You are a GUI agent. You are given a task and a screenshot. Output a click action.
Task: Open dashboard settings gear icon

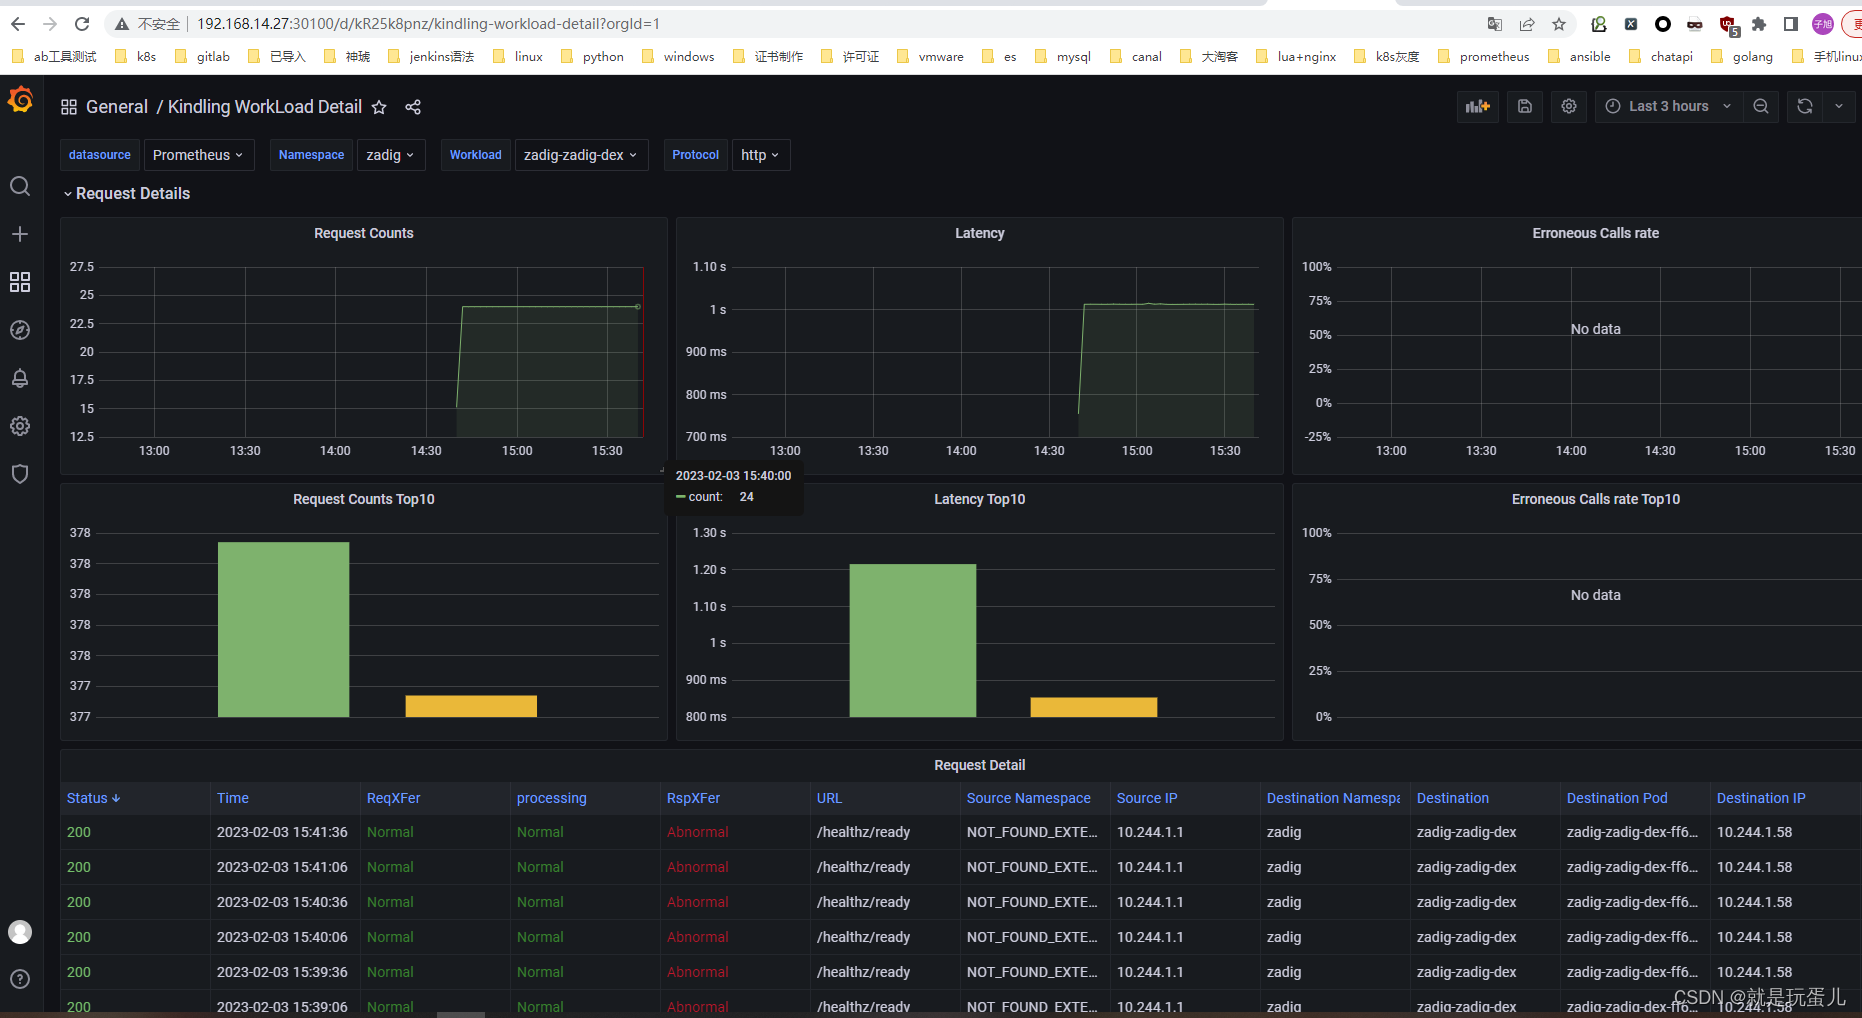[1569, 106]
